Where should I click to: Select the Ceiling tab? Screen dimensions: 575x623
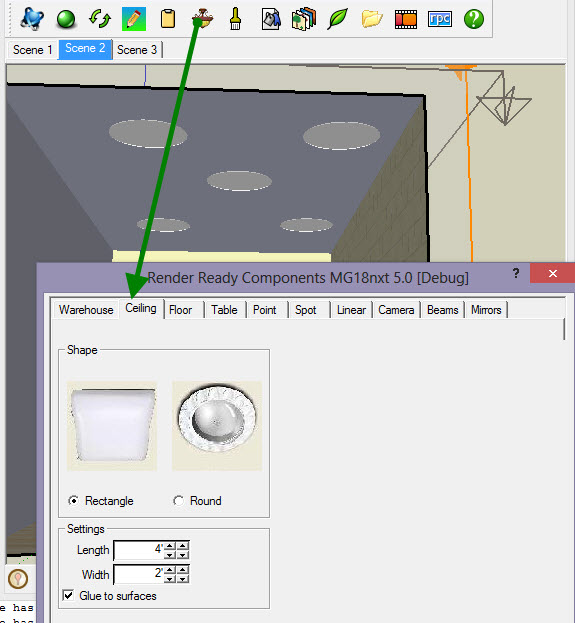tap(141, 308)
